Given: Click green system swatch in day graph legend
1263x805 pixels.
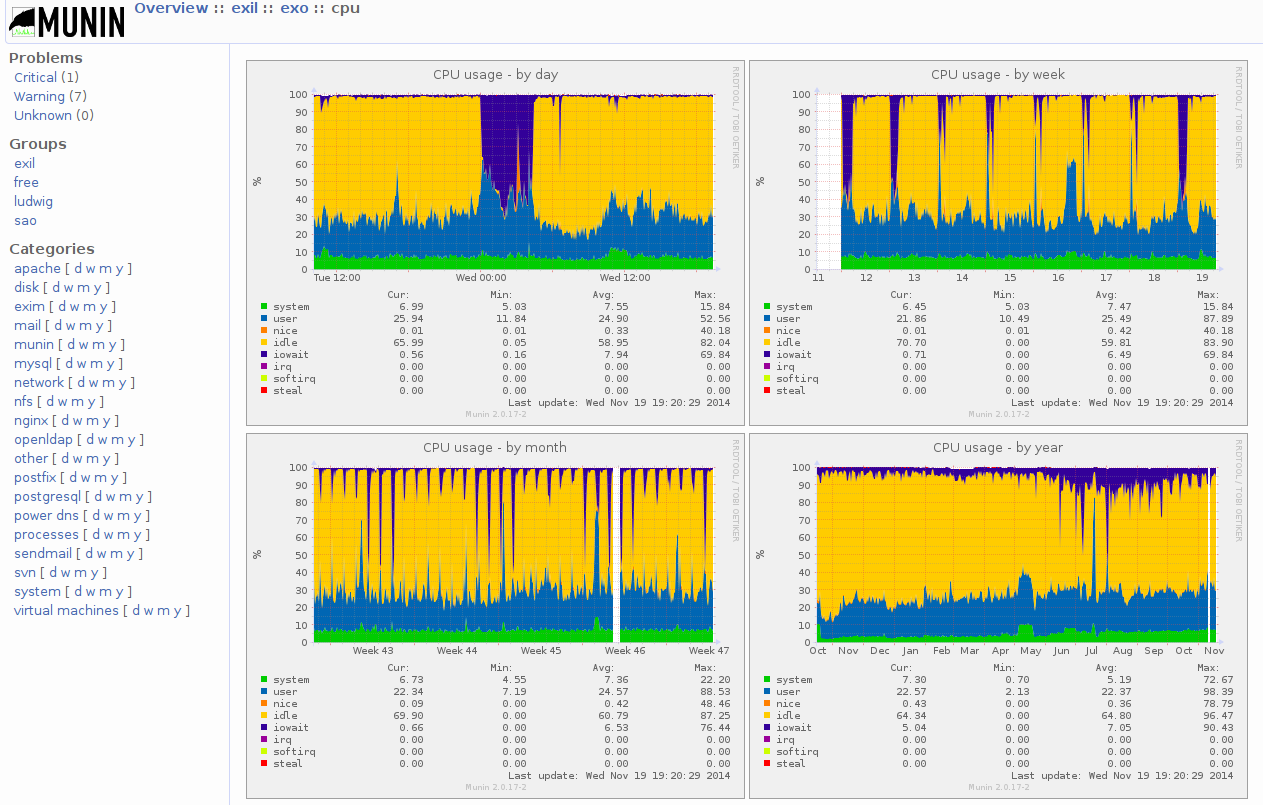Looking at the screenshot, I should tap(264, 307).
